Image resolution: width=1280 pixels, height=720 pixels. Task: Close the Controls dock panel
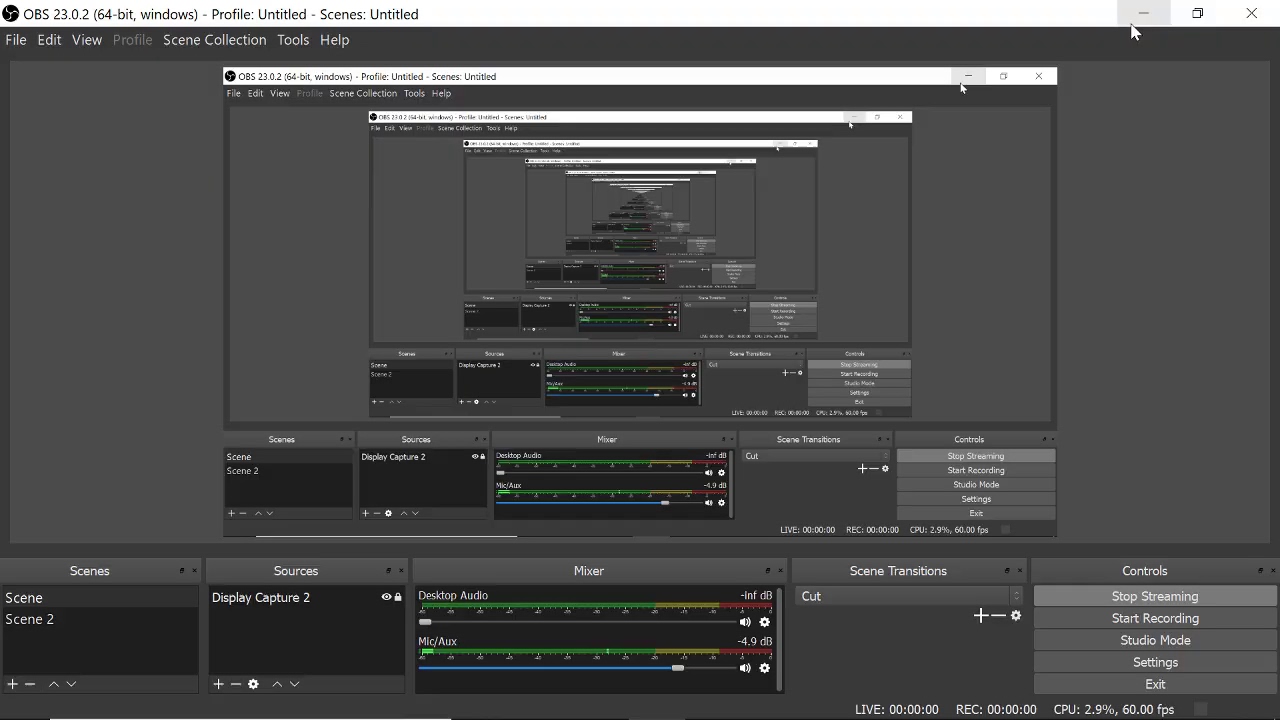[1273, 571]
